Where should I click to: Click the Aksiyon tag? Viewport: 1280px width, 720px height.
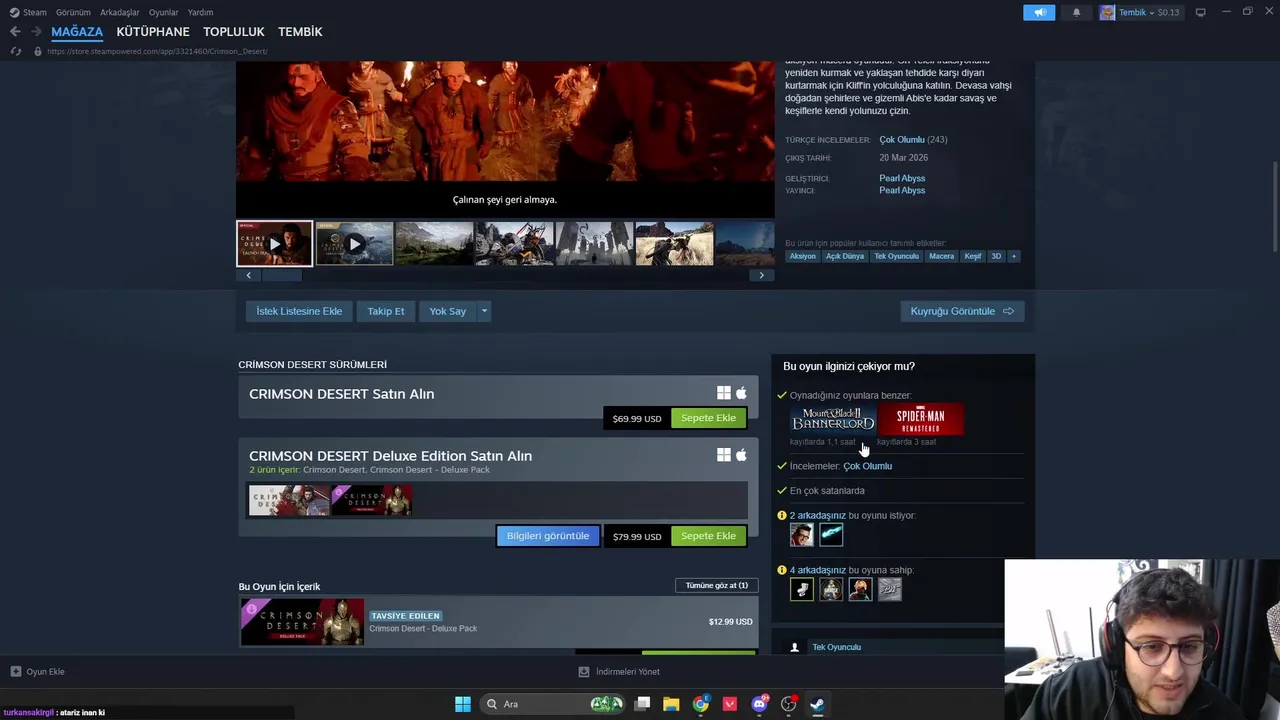tap(802, 256)
